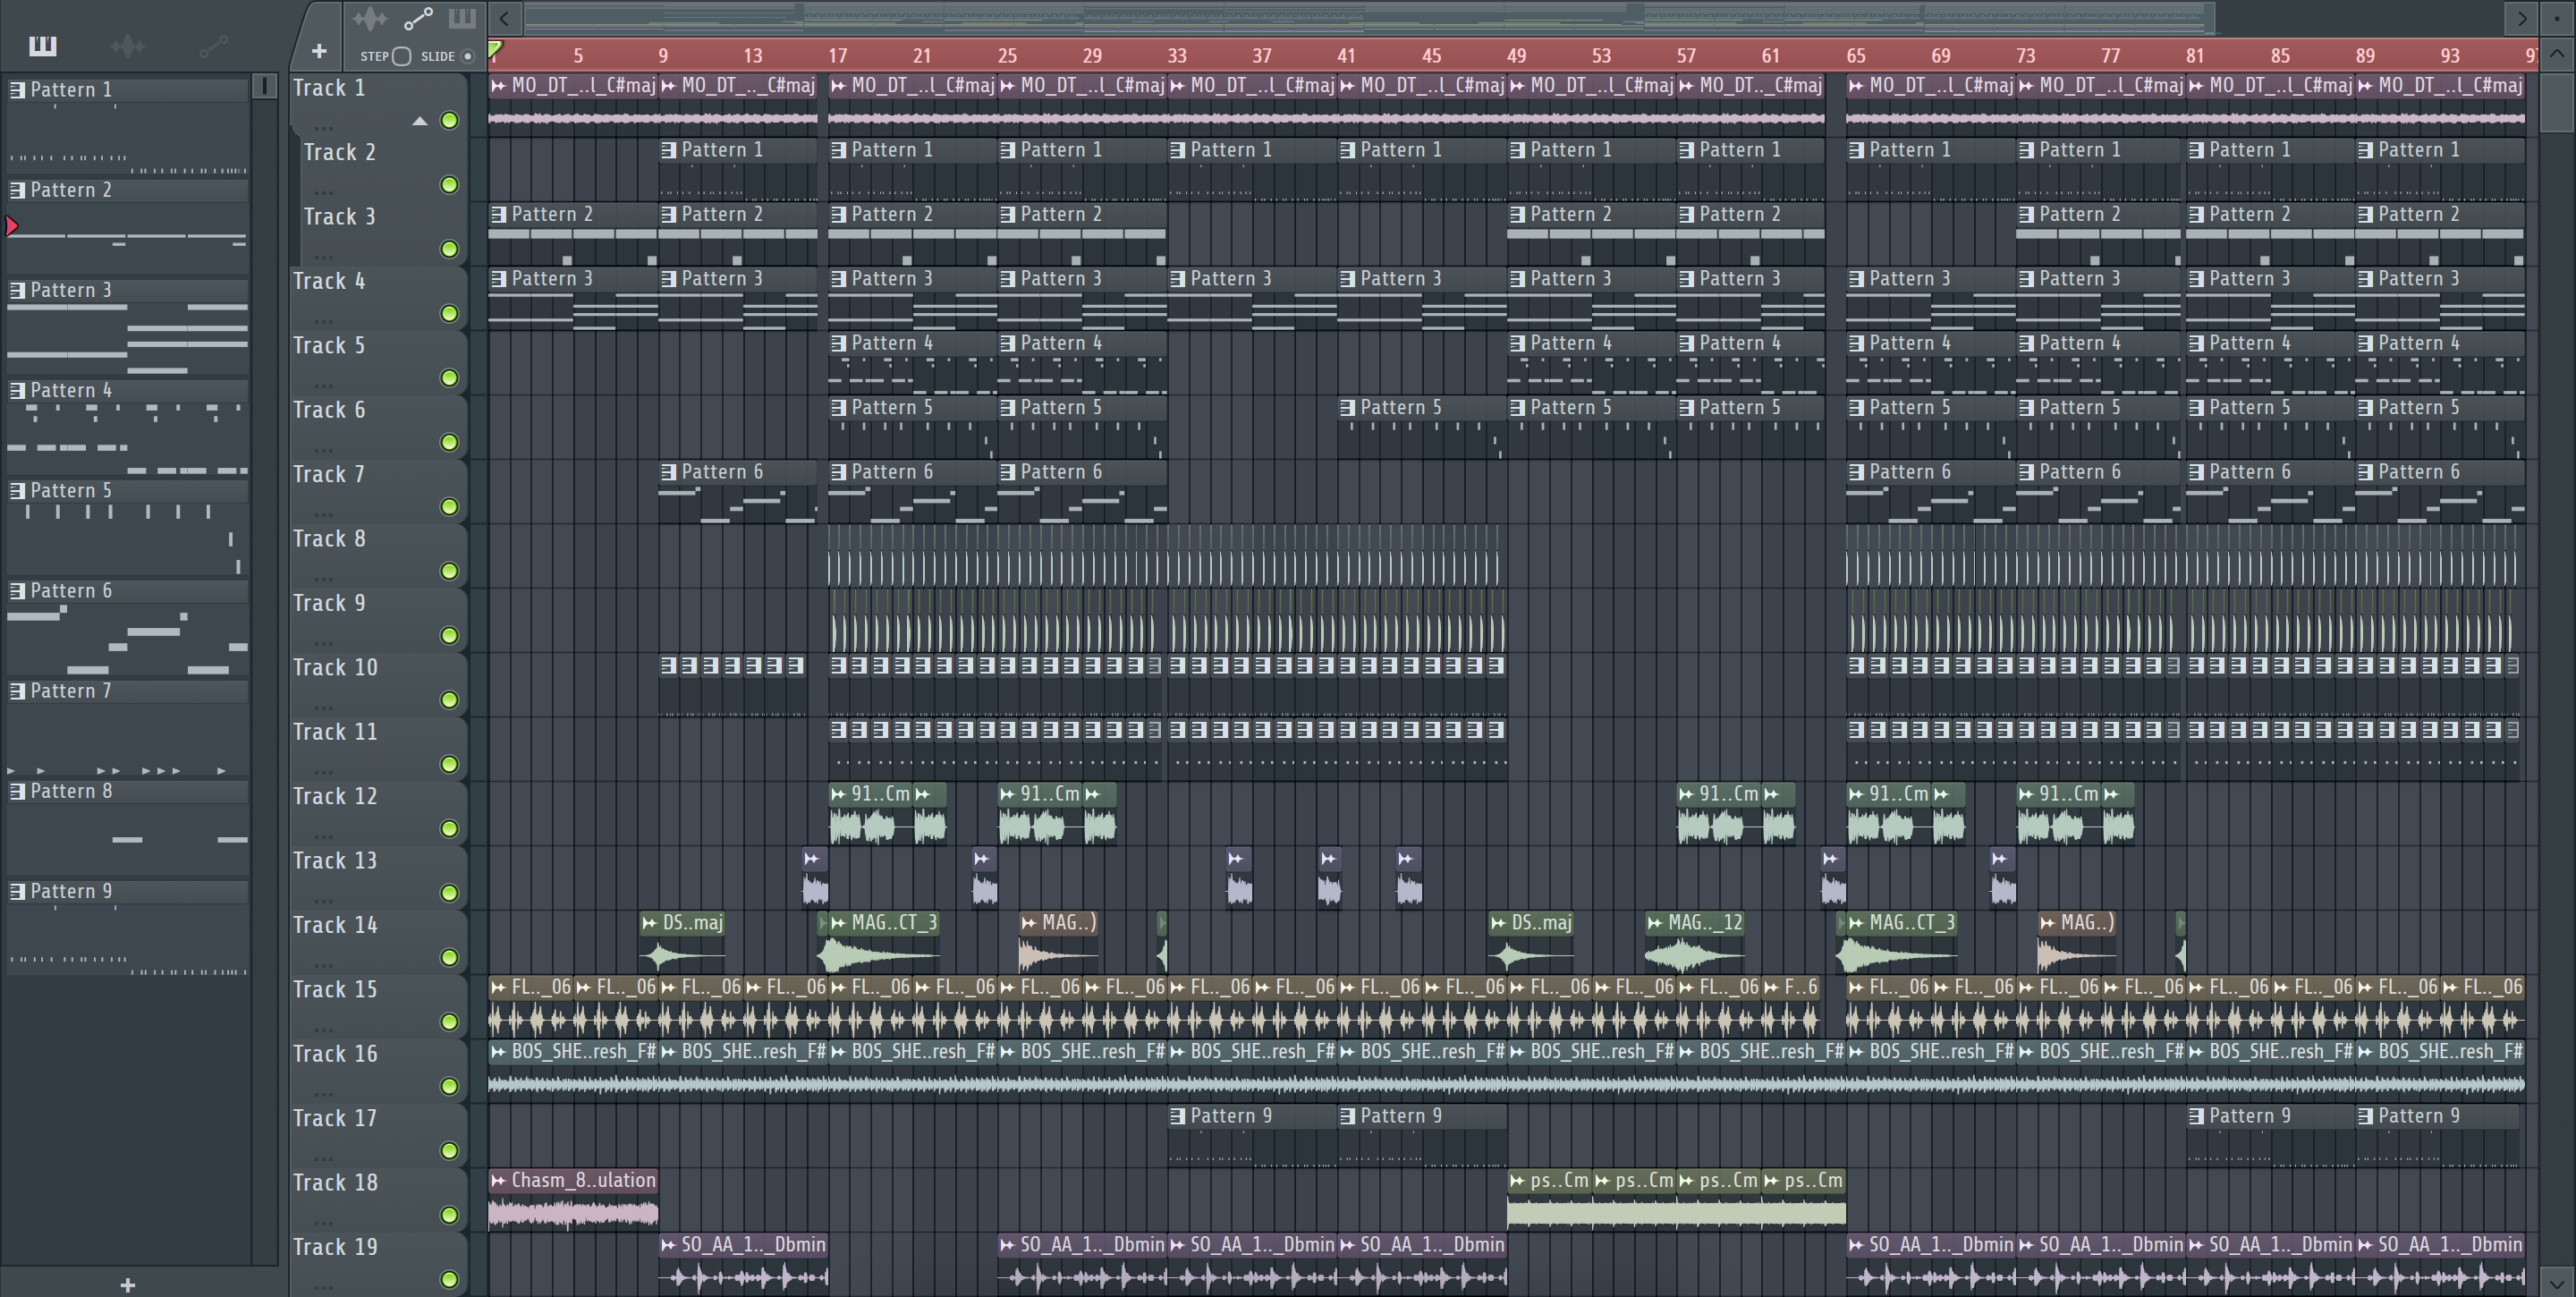The height and width of the screenshot is (1297, 2576).
Task: Click the first step clip icon on Track 10
Action: coord(669,665)
